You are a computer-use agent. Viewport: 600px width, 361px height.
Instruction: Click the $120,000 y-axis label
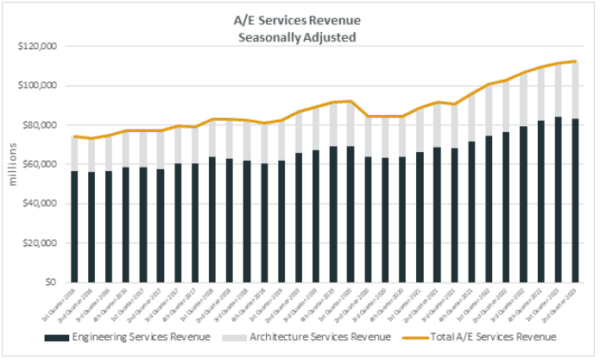37,46
